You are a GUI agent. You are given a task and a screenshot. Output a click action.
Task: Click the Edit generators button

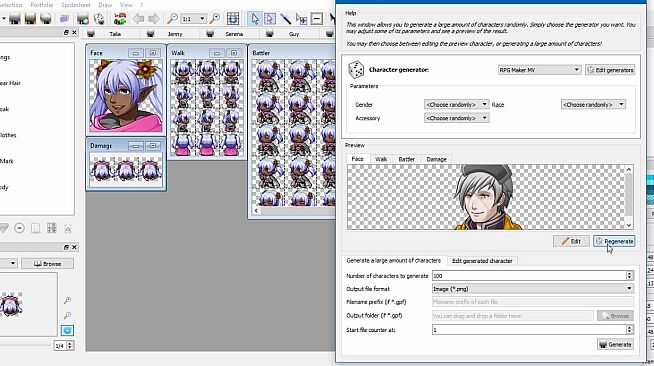(x=610, y=70)
